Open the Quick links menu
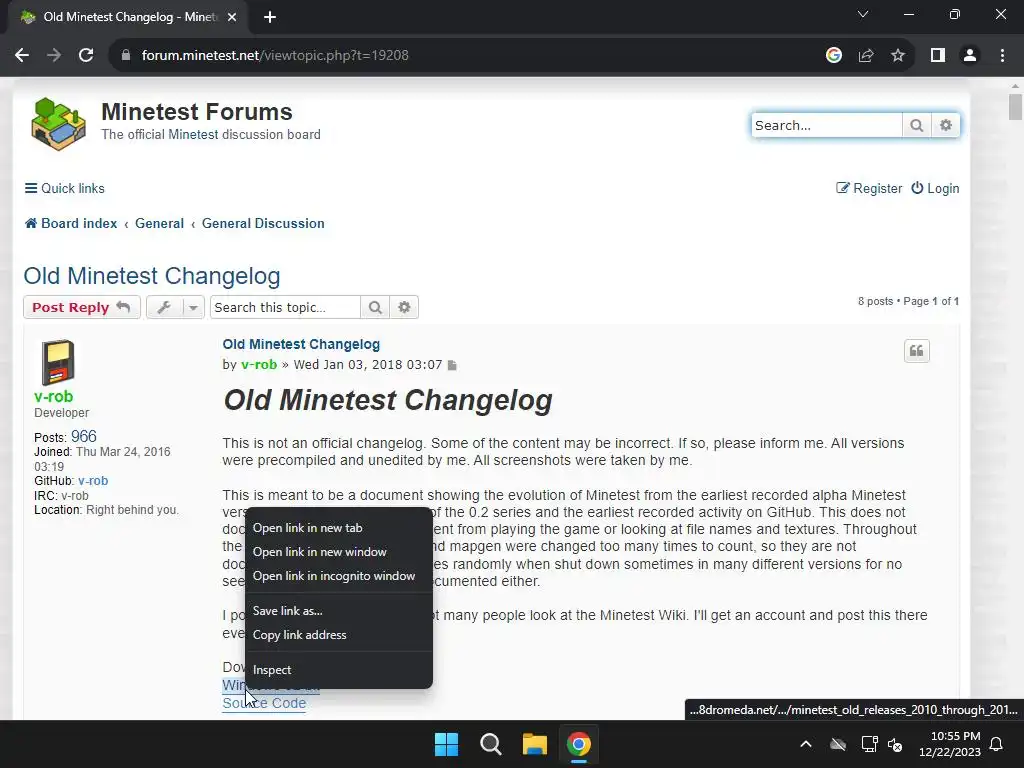1024x768 pixels. point(65,188)
